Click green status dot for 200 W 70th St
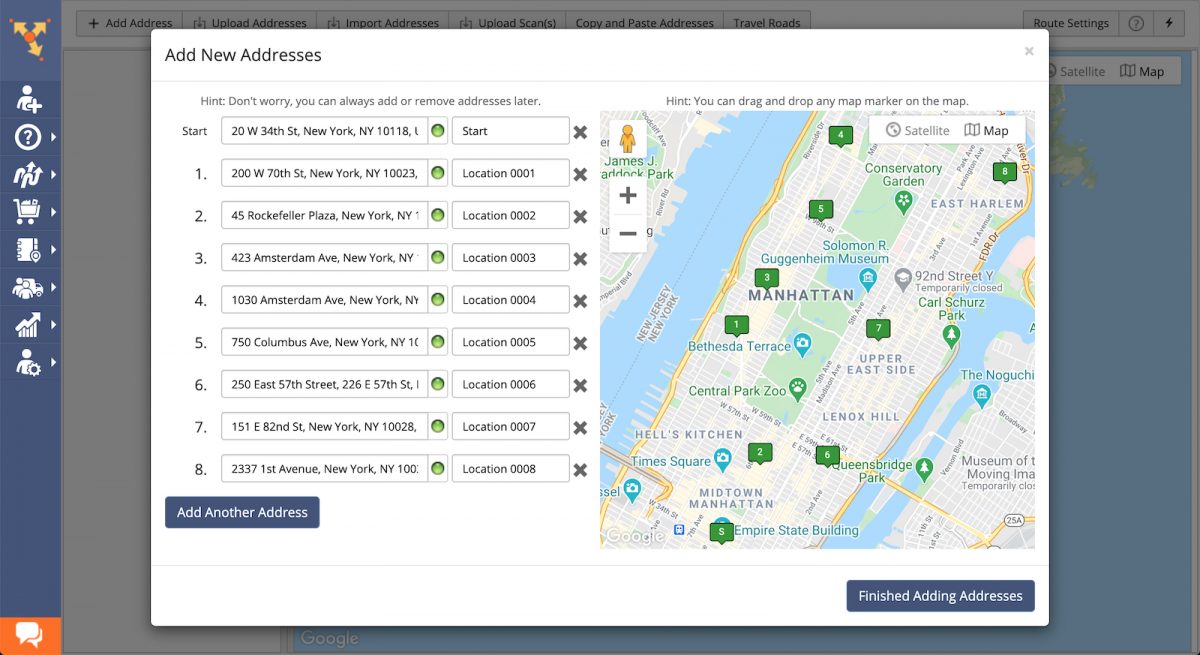This screenshot has width=1200, height=655. coord(437,173)
